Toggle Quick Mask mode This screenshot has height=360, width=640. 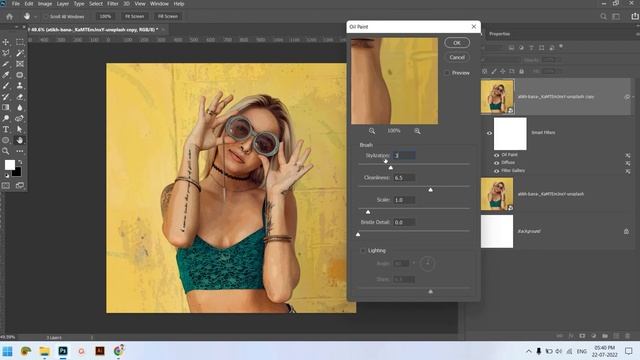point(6,186)
